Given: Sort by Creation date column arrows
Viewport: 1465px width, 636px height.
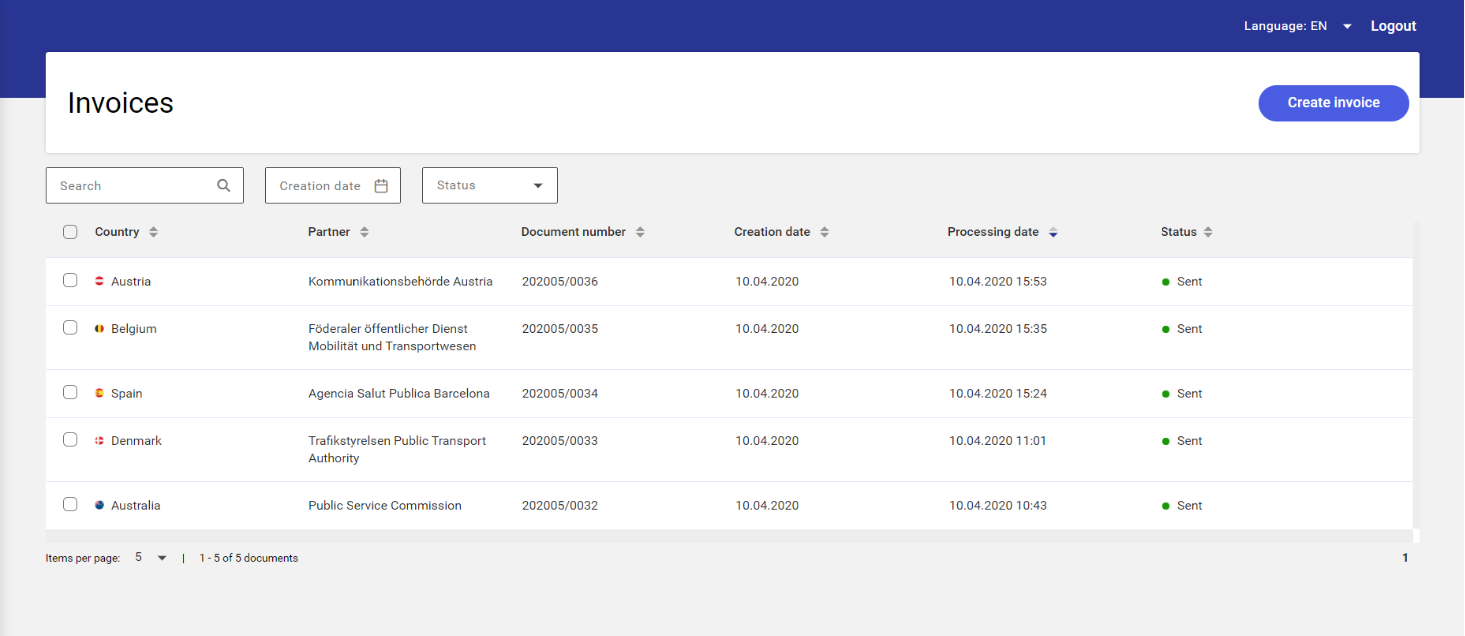Looking at the screenshot, I should [824, 232].
